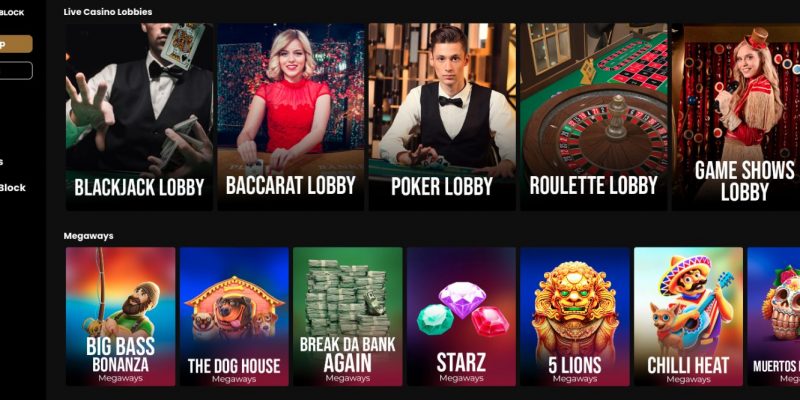Launch 5 Lions Megaways game
This screenshot has height=400, width=800.
click(x=574, y=316)
